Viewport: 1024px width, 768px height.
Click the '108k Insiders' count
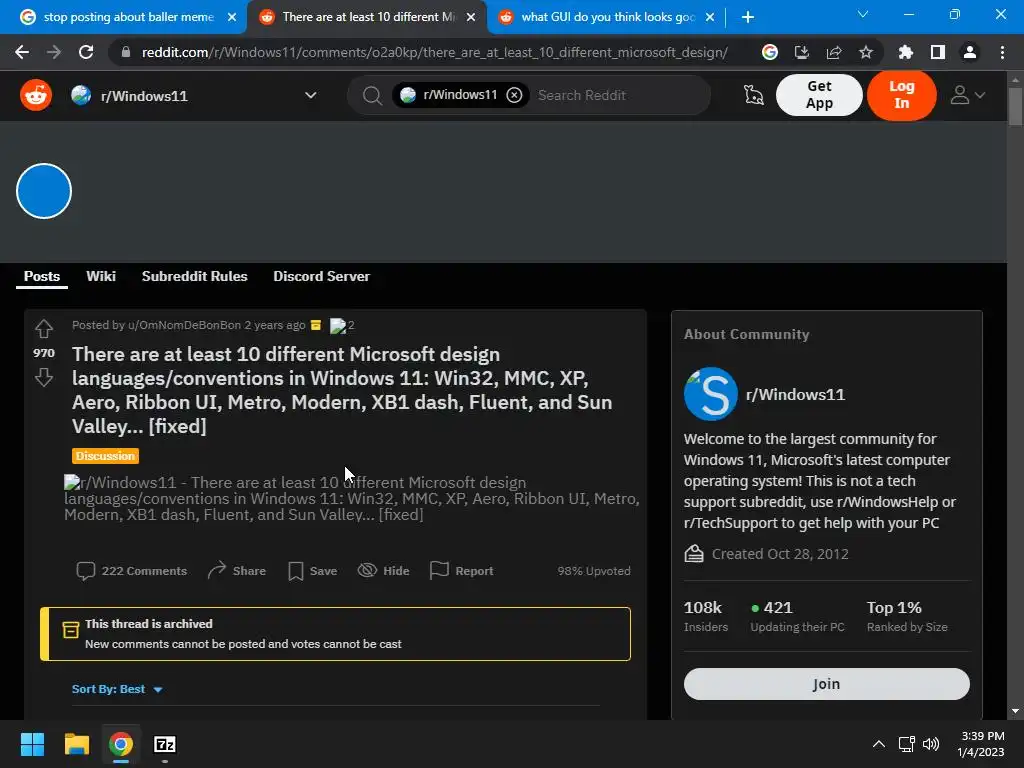(705, 616)
